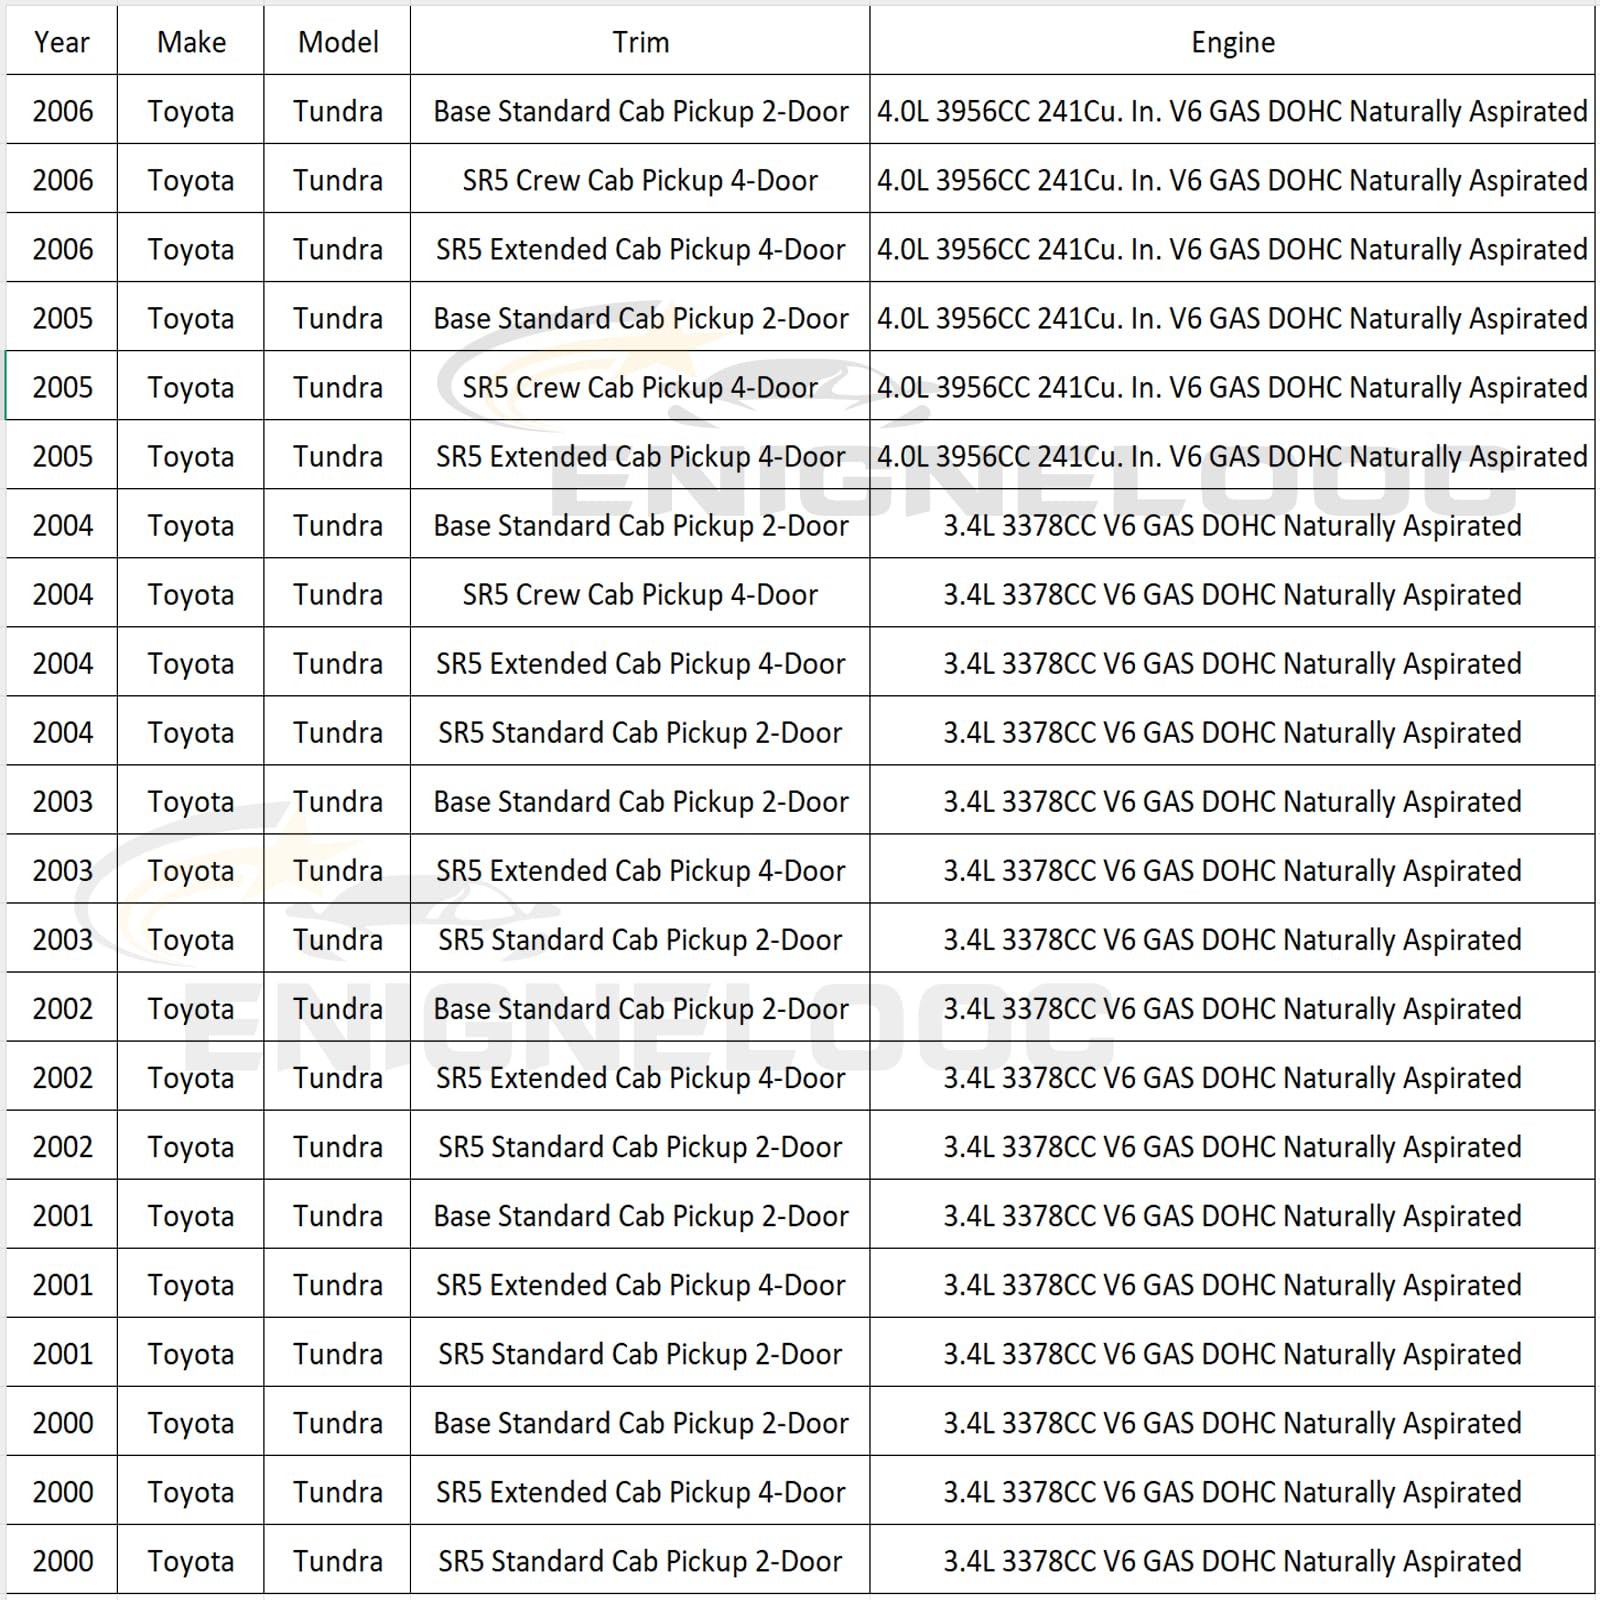Click the 3.4L engine cell for 2003 Base Standard Cab
This screenshot has width=1600, height=1600.
click(x=1233, y=800)
